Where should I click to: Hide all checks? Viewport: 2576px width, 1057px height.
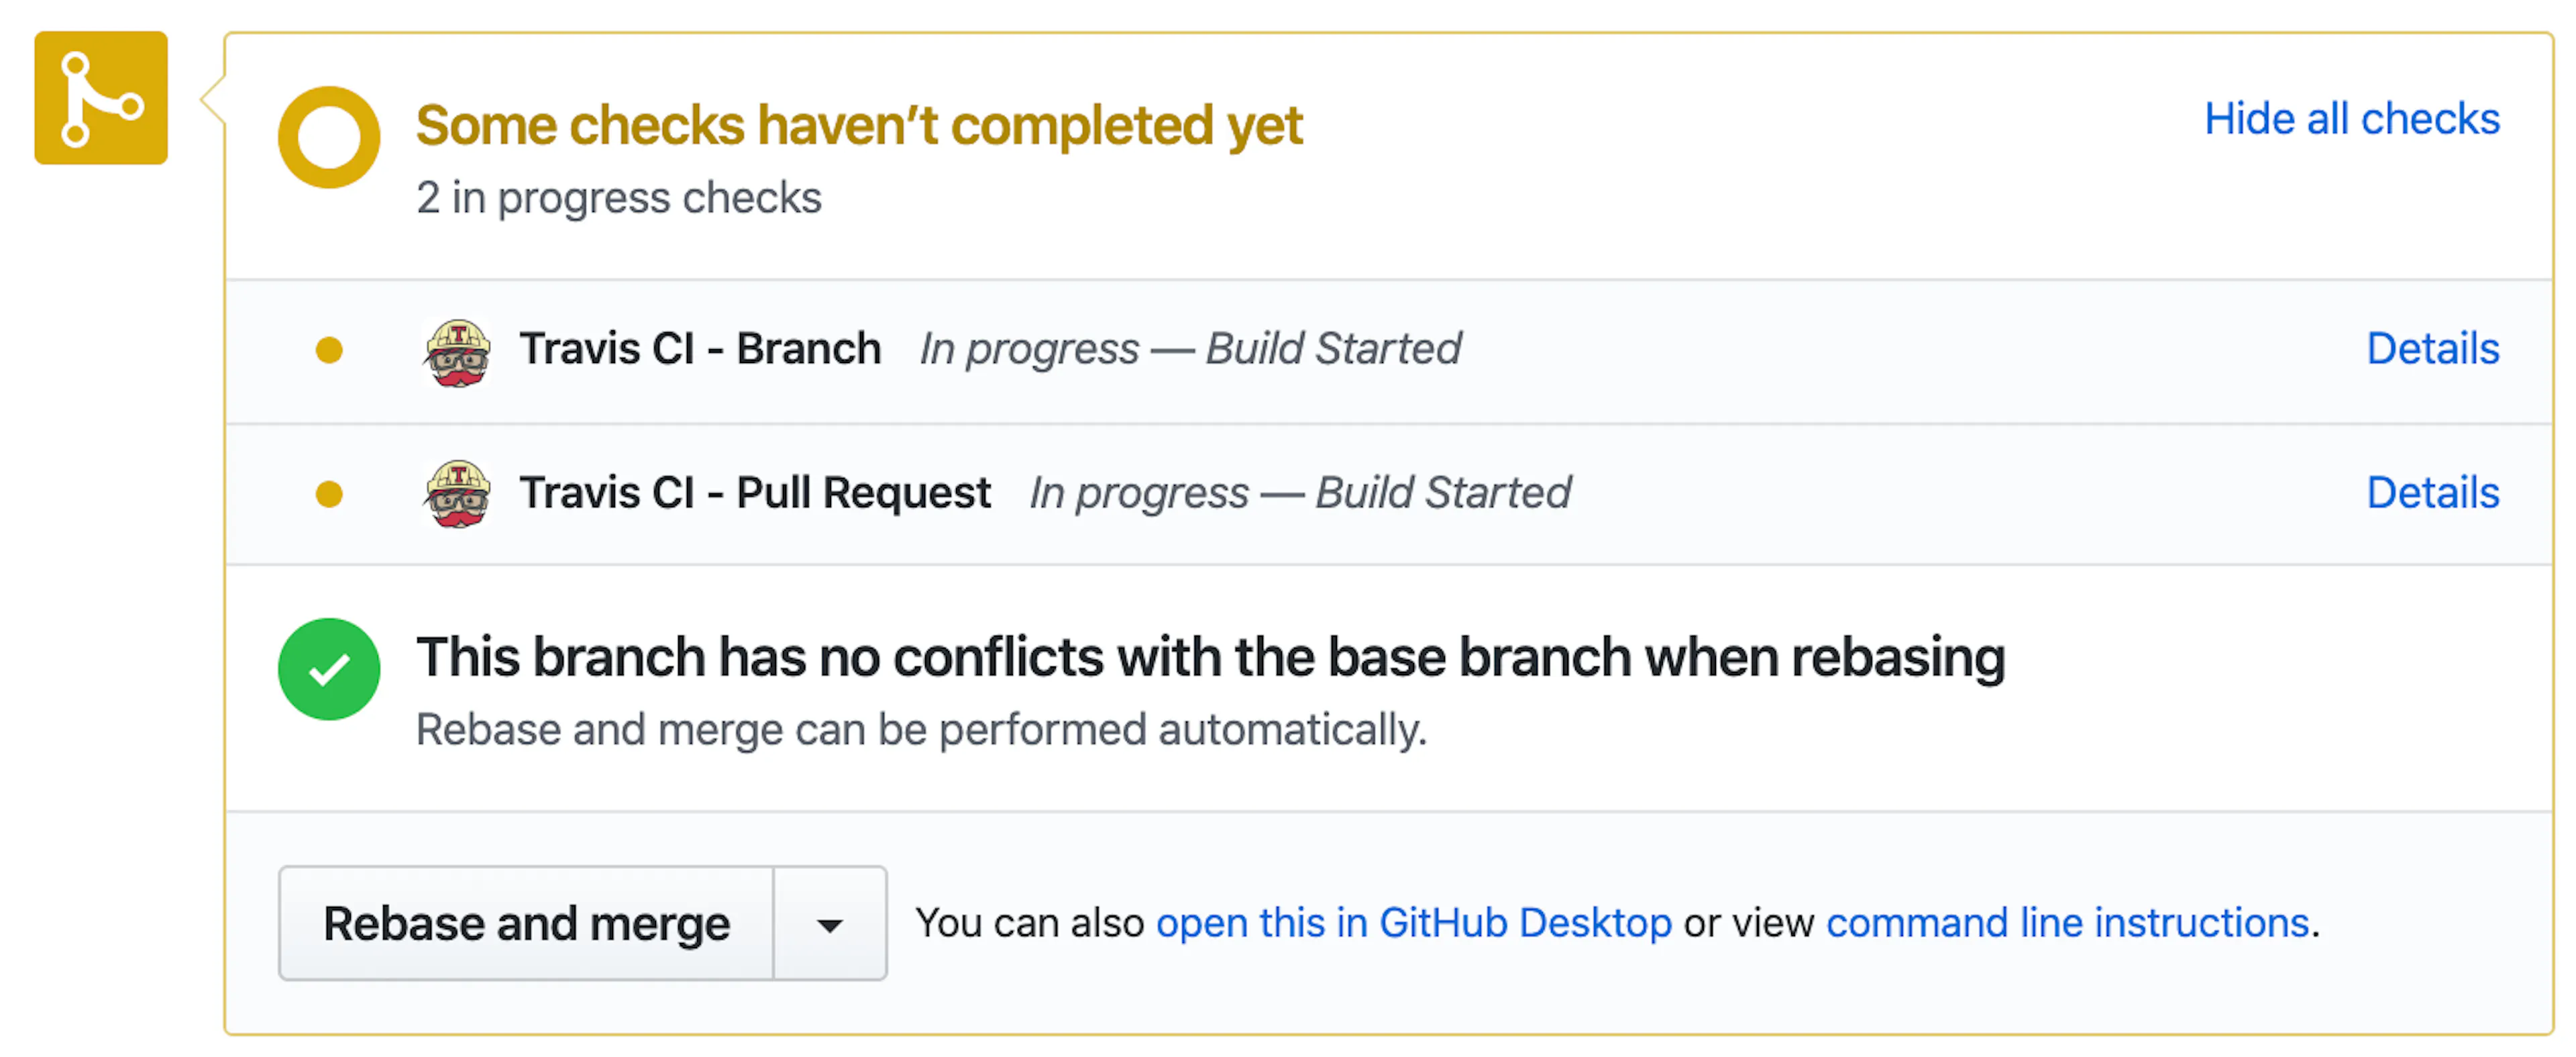[2352, 119]
